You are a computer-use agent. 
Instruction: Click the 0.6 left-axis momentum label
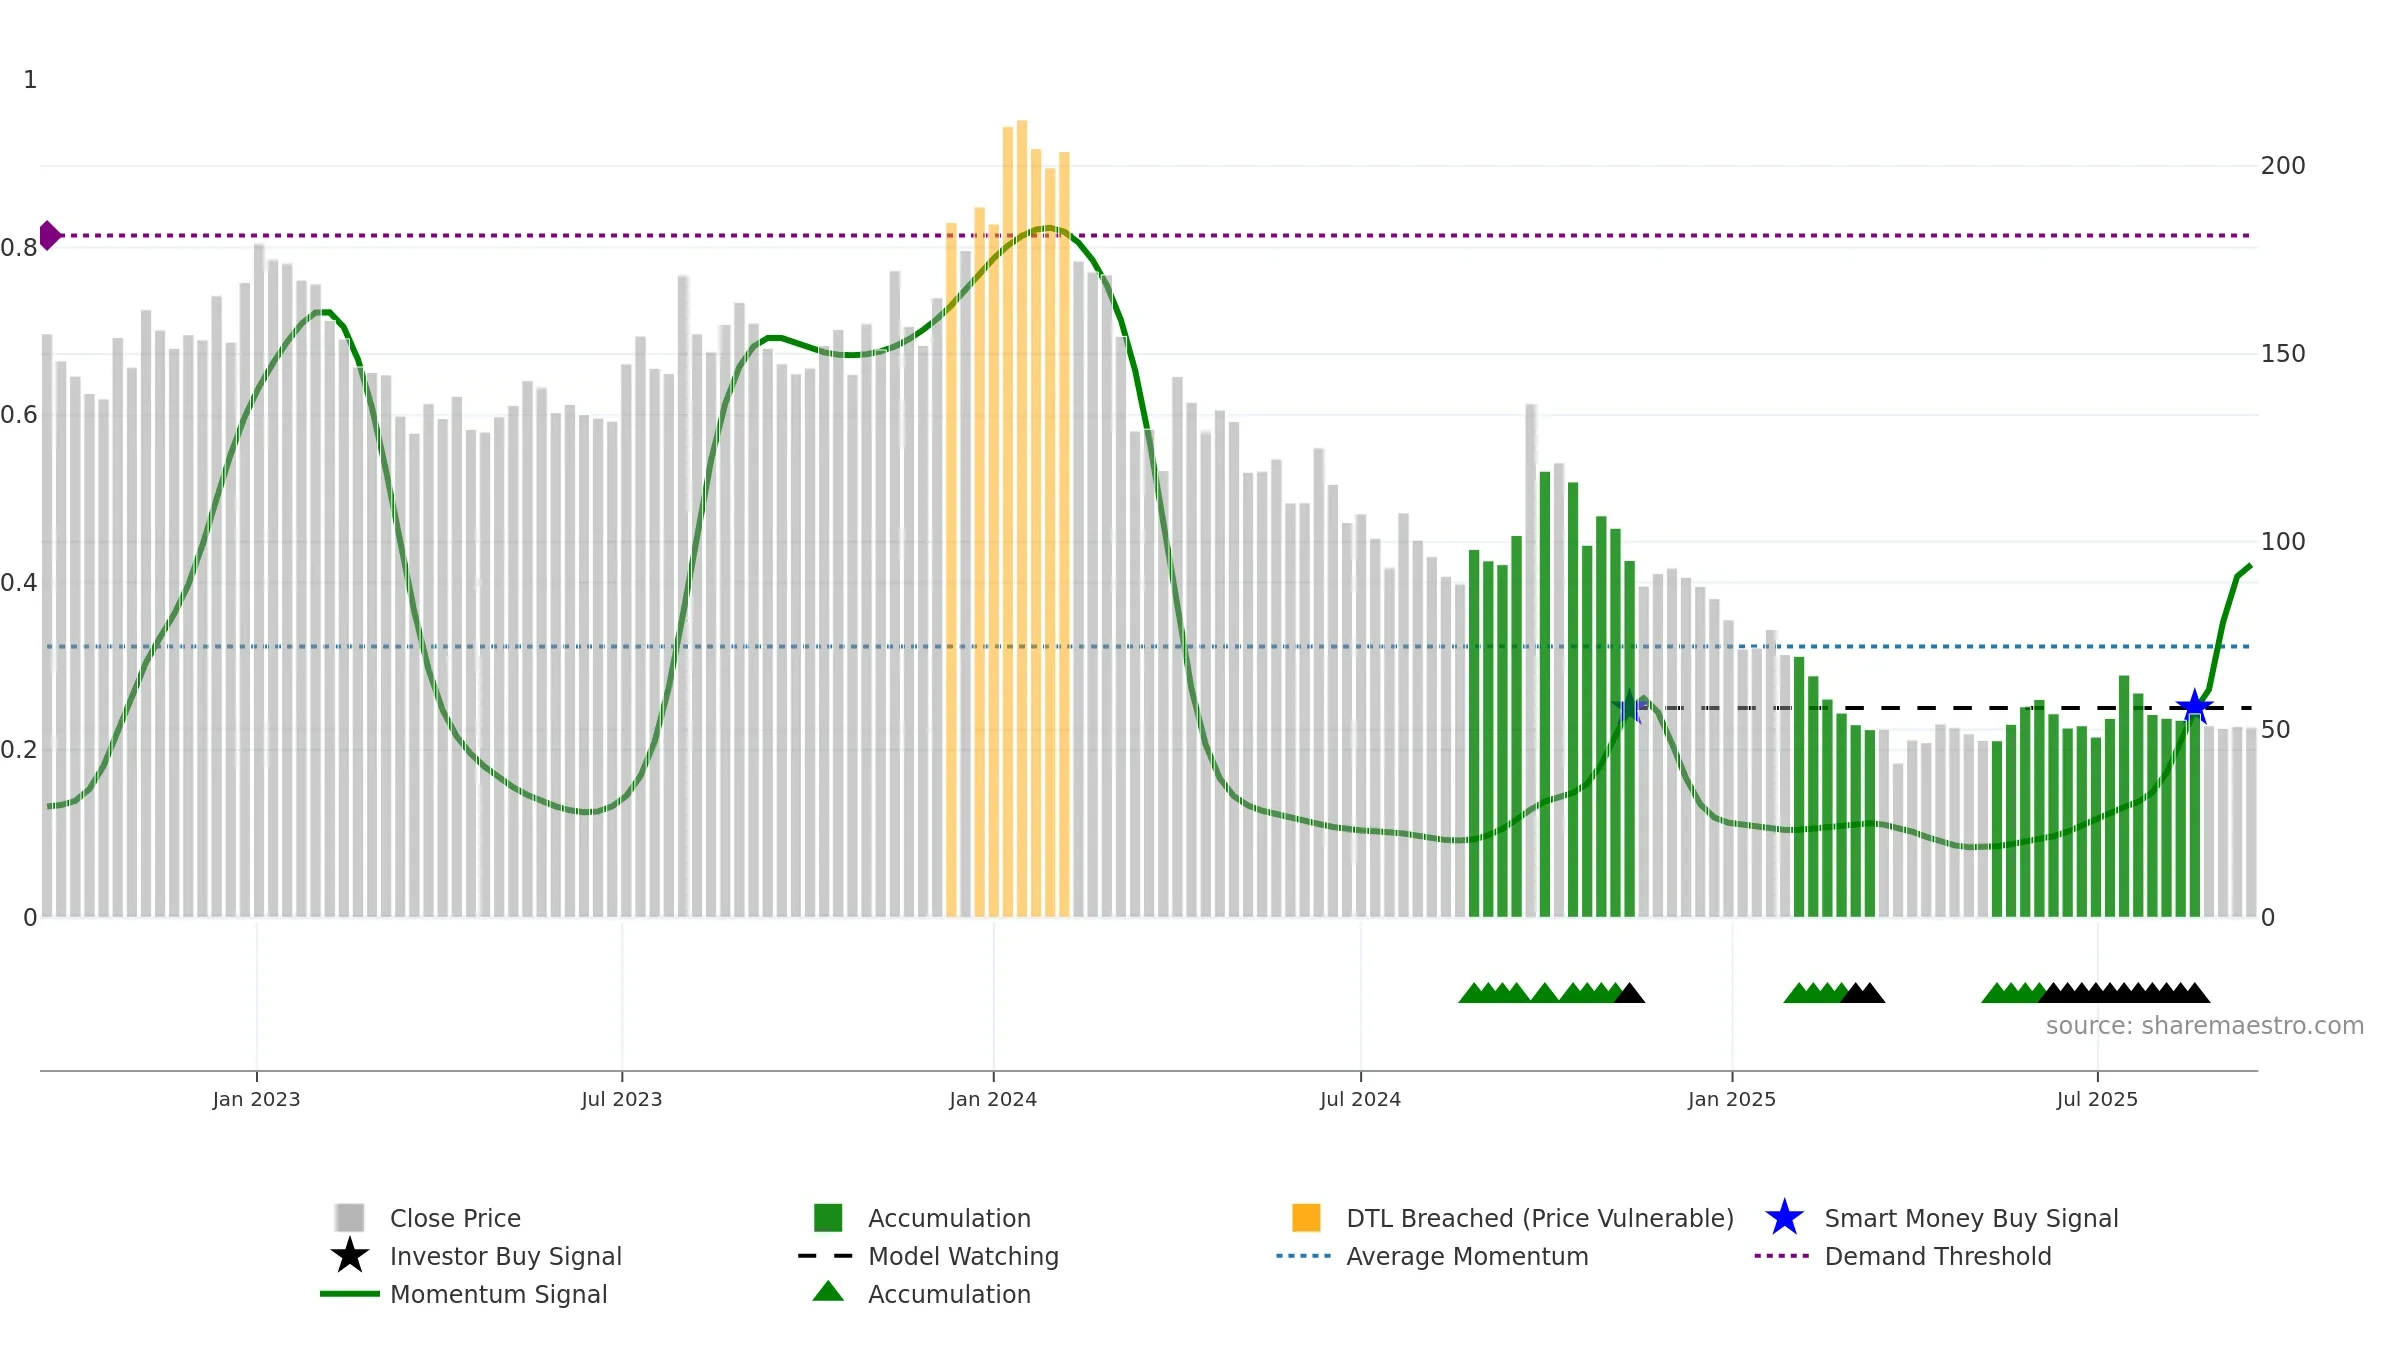(x=19, y=415)
